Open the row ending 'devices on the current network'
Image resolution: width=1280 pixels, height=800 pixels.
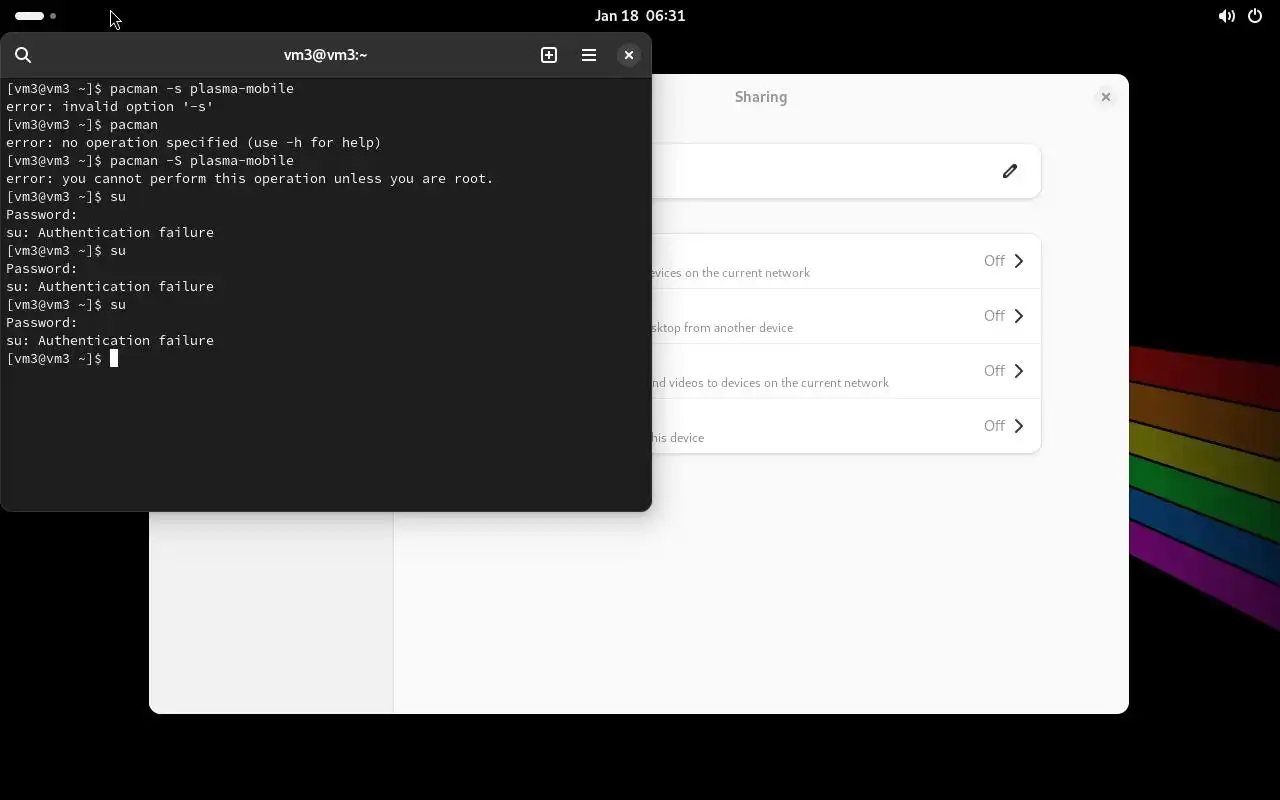(846, 261)
